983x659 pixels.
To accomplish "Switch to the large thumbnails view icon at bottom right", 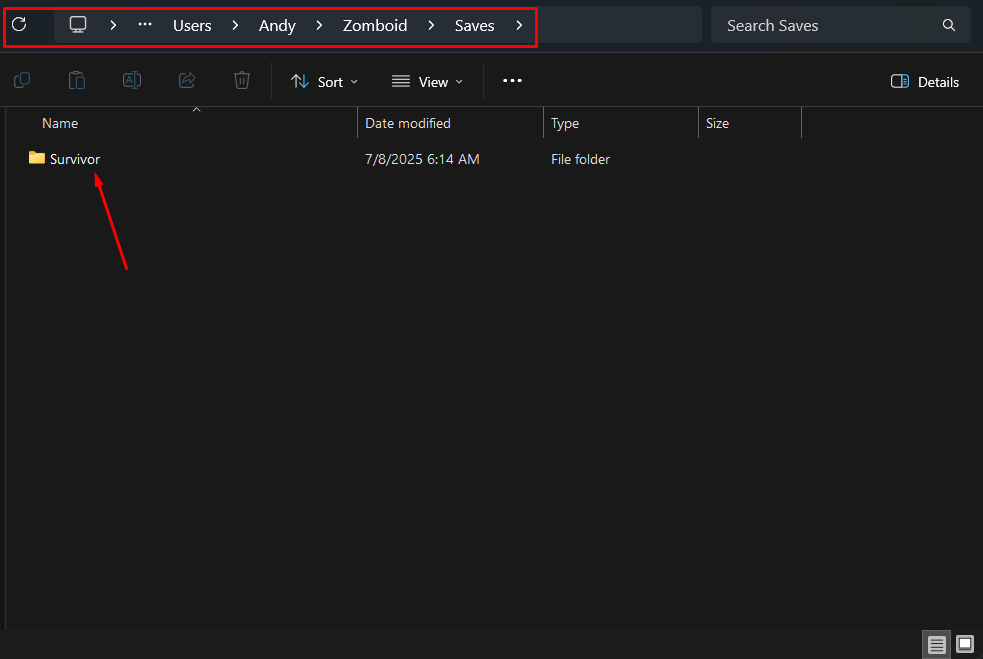I will [965, 644].
